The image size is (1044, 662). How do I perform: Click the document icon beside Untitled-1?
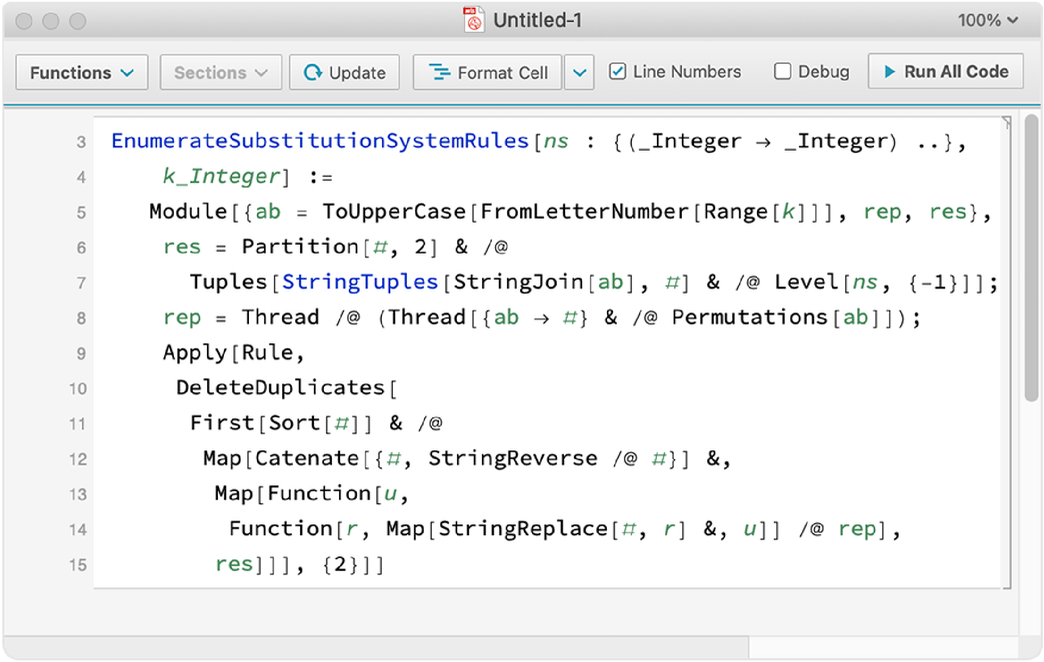click(x=473, y=20)
